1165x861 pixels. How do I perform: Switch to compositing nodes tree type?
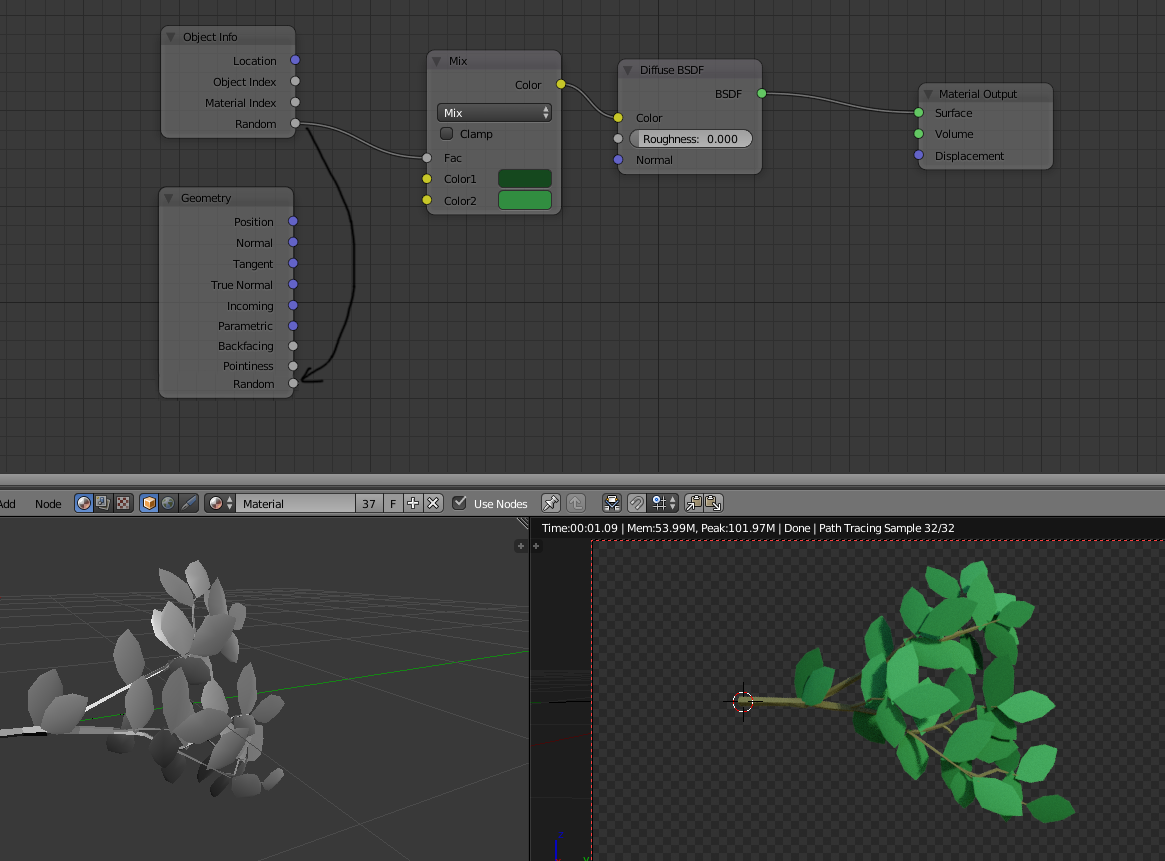click(103, 503)
